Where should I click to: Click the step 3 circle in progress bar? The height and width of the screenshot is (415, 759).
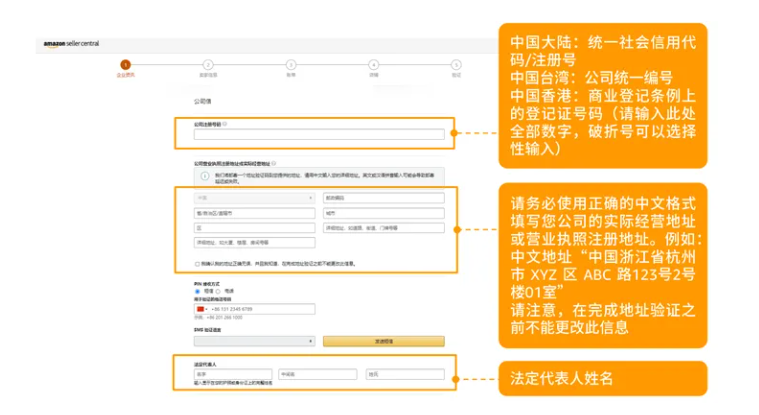point(291,64)
